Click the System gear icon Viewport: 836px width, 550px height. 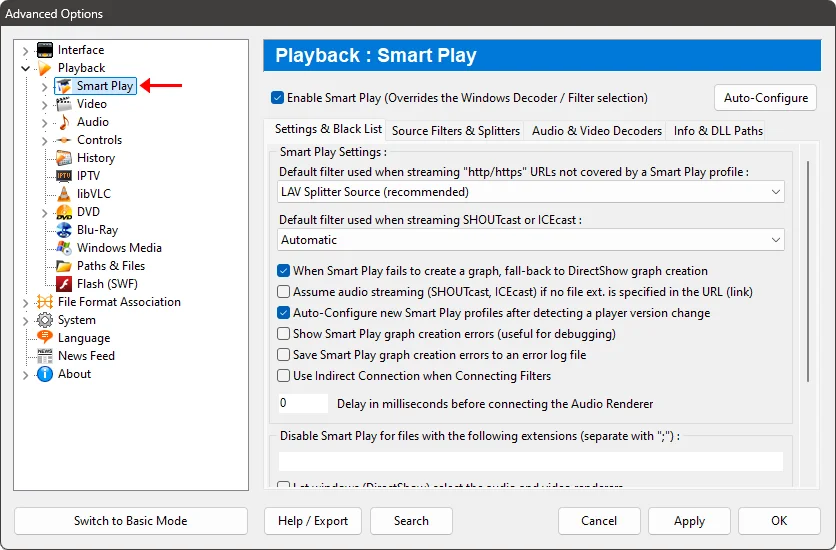pos(45,320)
